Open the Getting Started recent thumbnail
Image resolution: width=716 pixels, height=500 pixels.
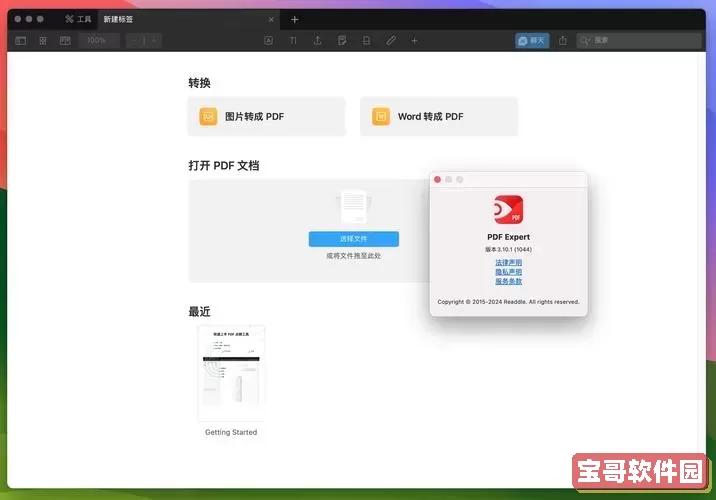click(231, 373)
